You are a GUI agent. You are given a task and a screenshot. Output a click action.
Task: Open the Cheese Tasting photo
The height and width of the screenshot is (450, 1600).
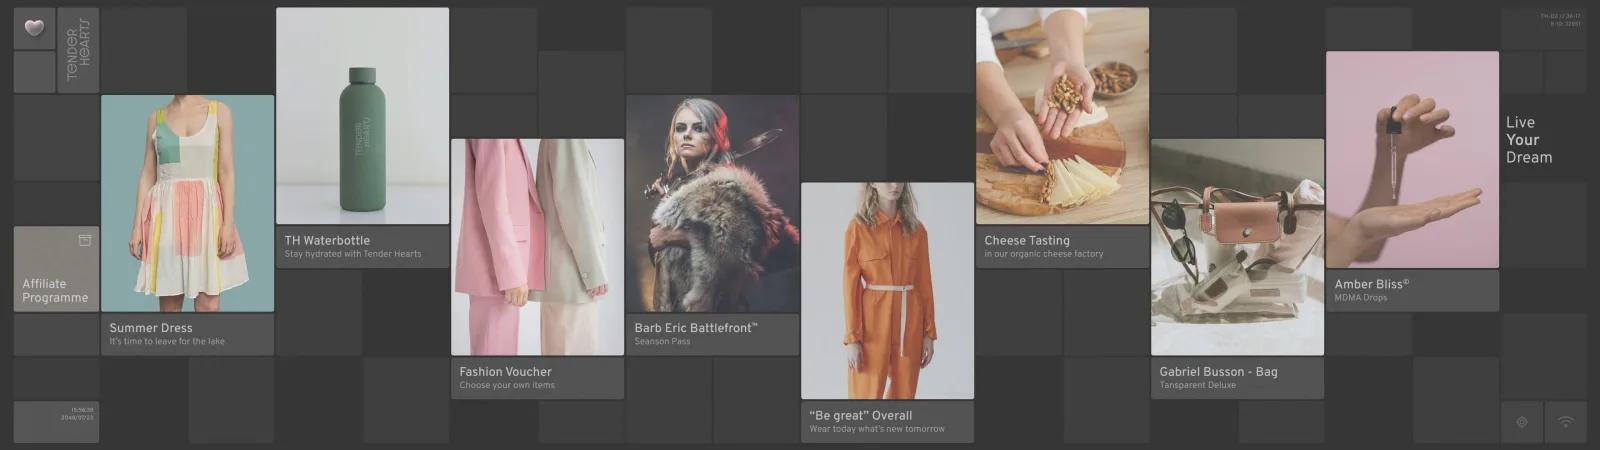[x=1062, y=116]
